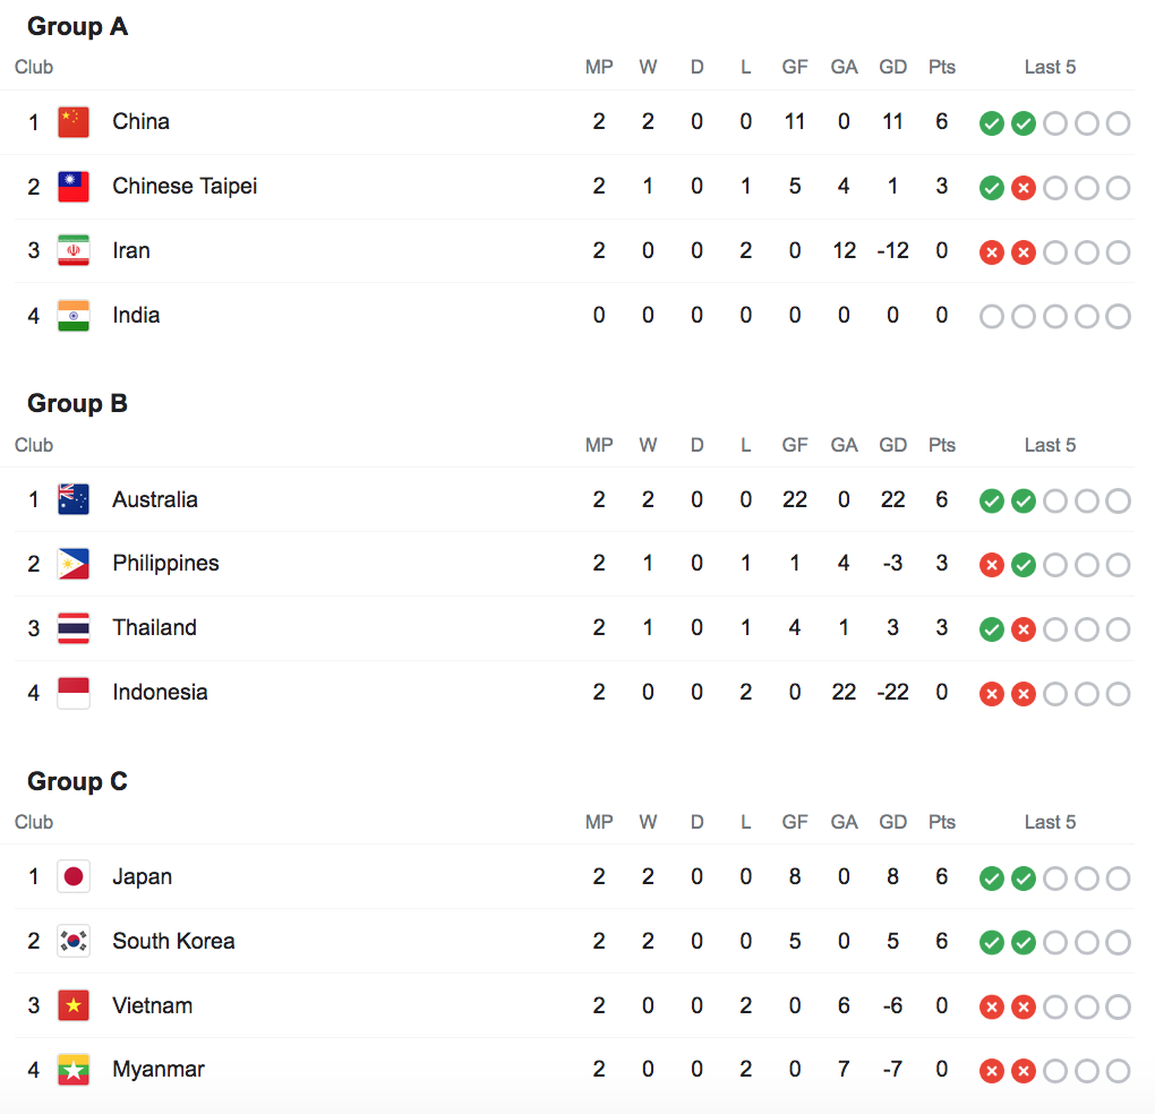Click the Group C Last 5 header
Screen dimensions: 1155x1114
click(x=1050, y=822)
